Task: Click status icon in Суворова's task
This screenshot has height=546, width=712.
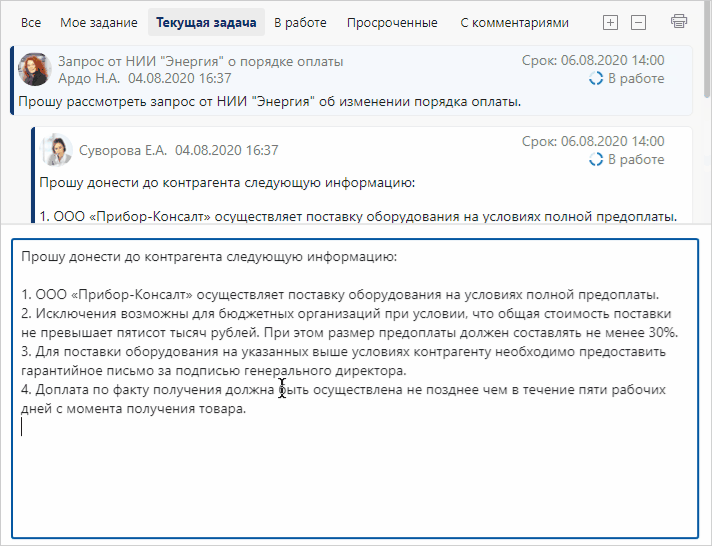Action: pos(596,159)
